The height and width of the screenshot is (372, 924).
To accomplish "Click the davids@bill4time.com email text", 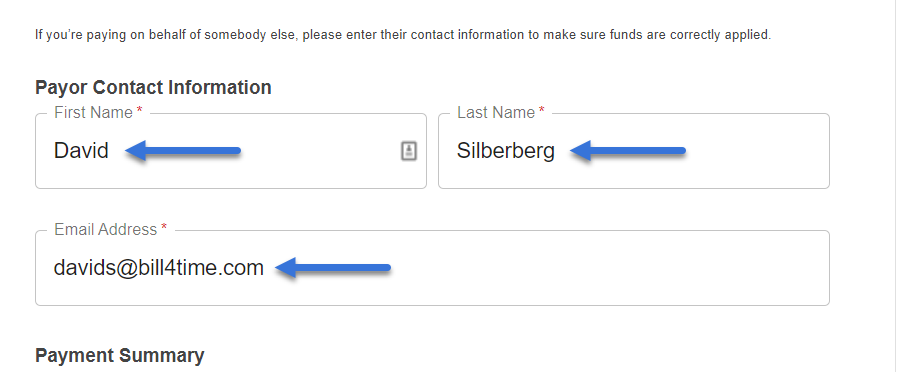I will click(159, 268).
